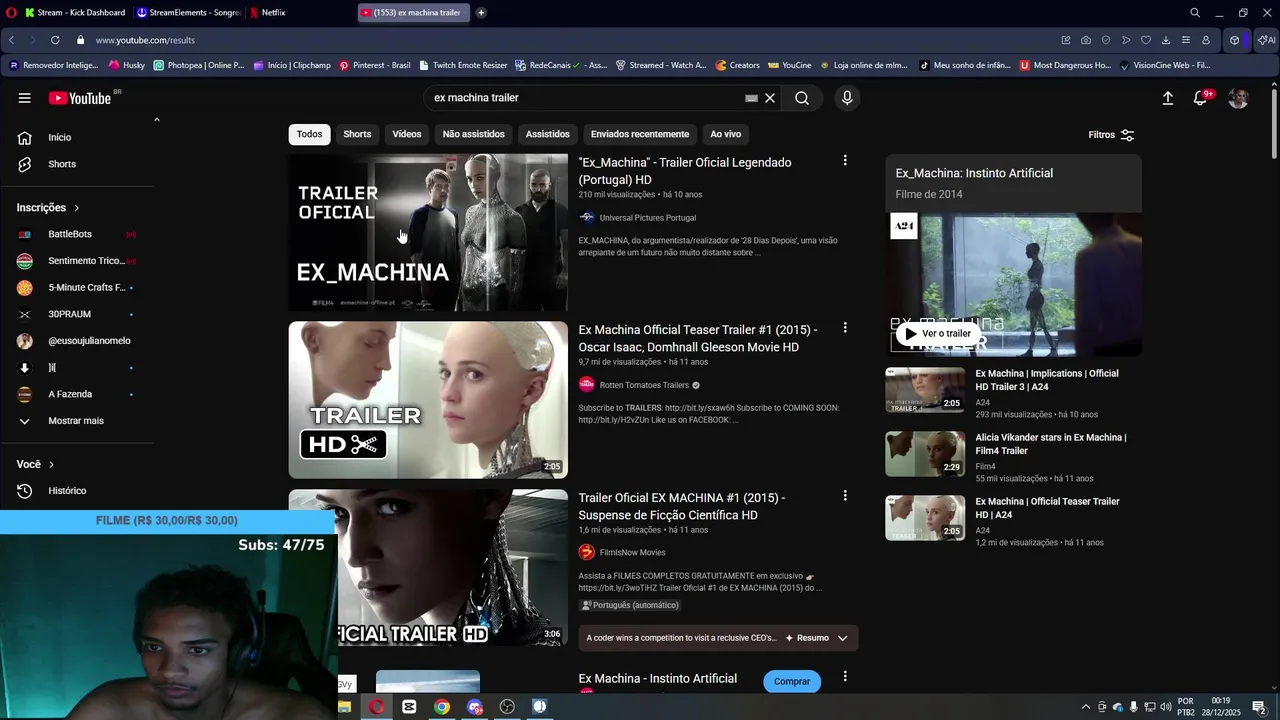Collapse sidebar section with the up caret
Screen dimensions: 1280x720
(x=156, y=120)
